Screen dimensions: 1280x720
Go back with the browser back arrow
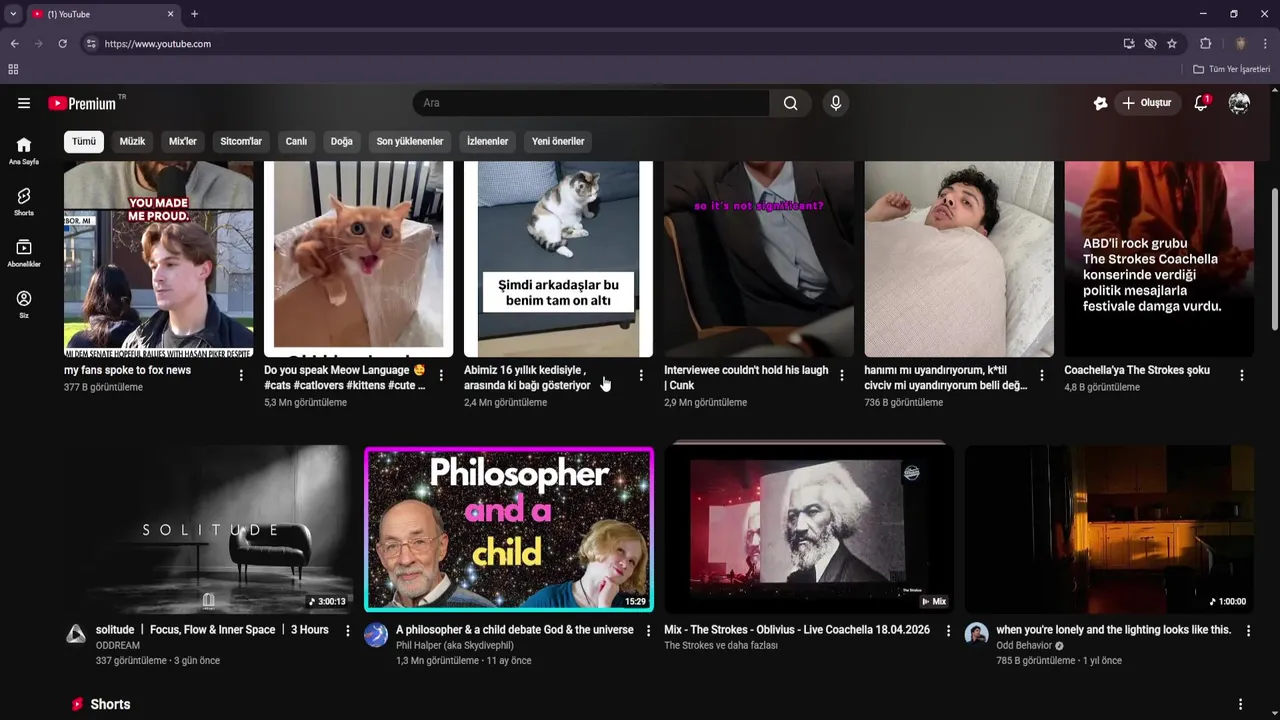[14, 44]
